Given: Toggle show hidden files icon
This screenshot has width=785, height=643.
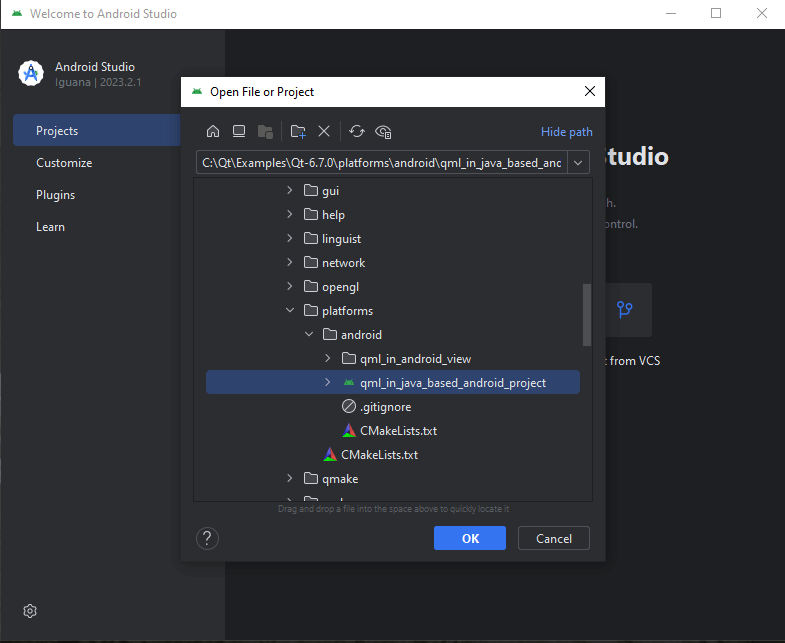Looking at the screenshot, I should (x=383, y=131).
